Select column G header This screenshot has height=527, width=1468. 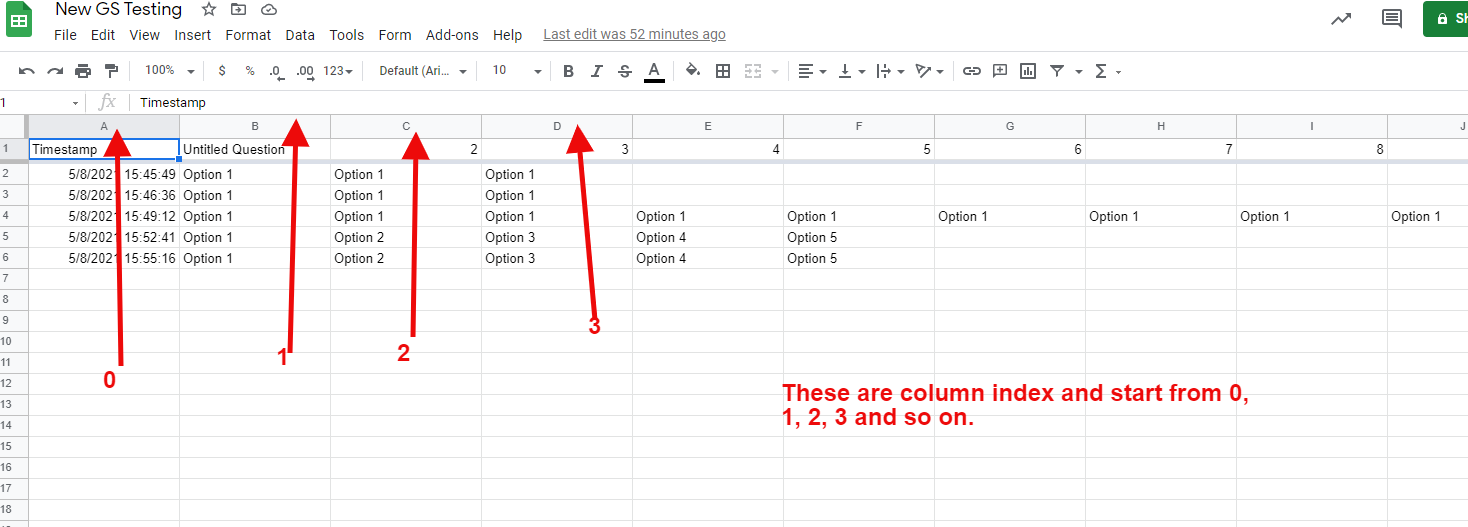pyautogui.click(x=1010, y=126)
